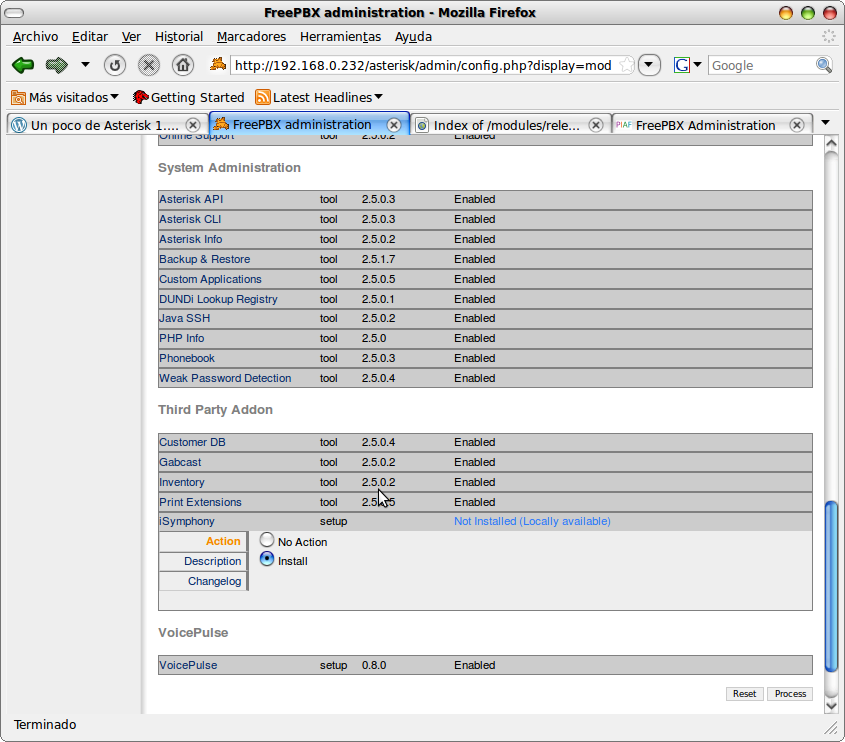Open the address bar history dropdown
The height and width of the screenshot is (742, 845).
click(649, 64)
